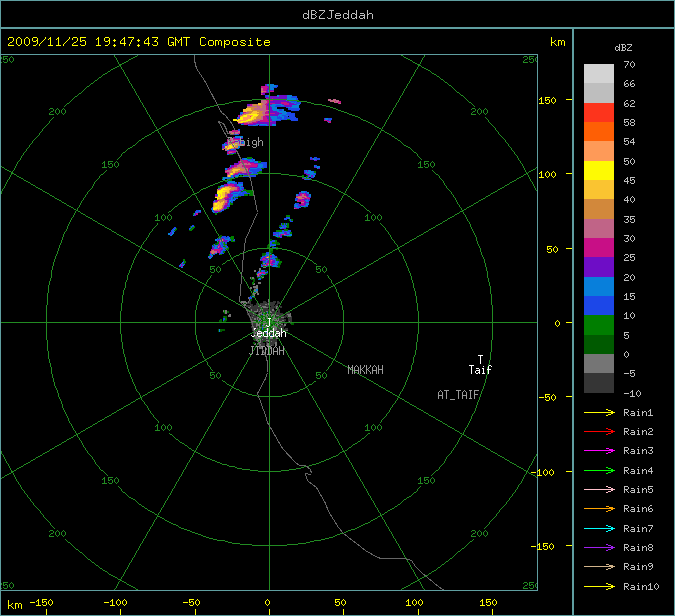Image resolution: width=675 pixels, height=616 pixels.
Task: Click the red 58-62 dBZ color swatch
Action: tap(599, 112)
